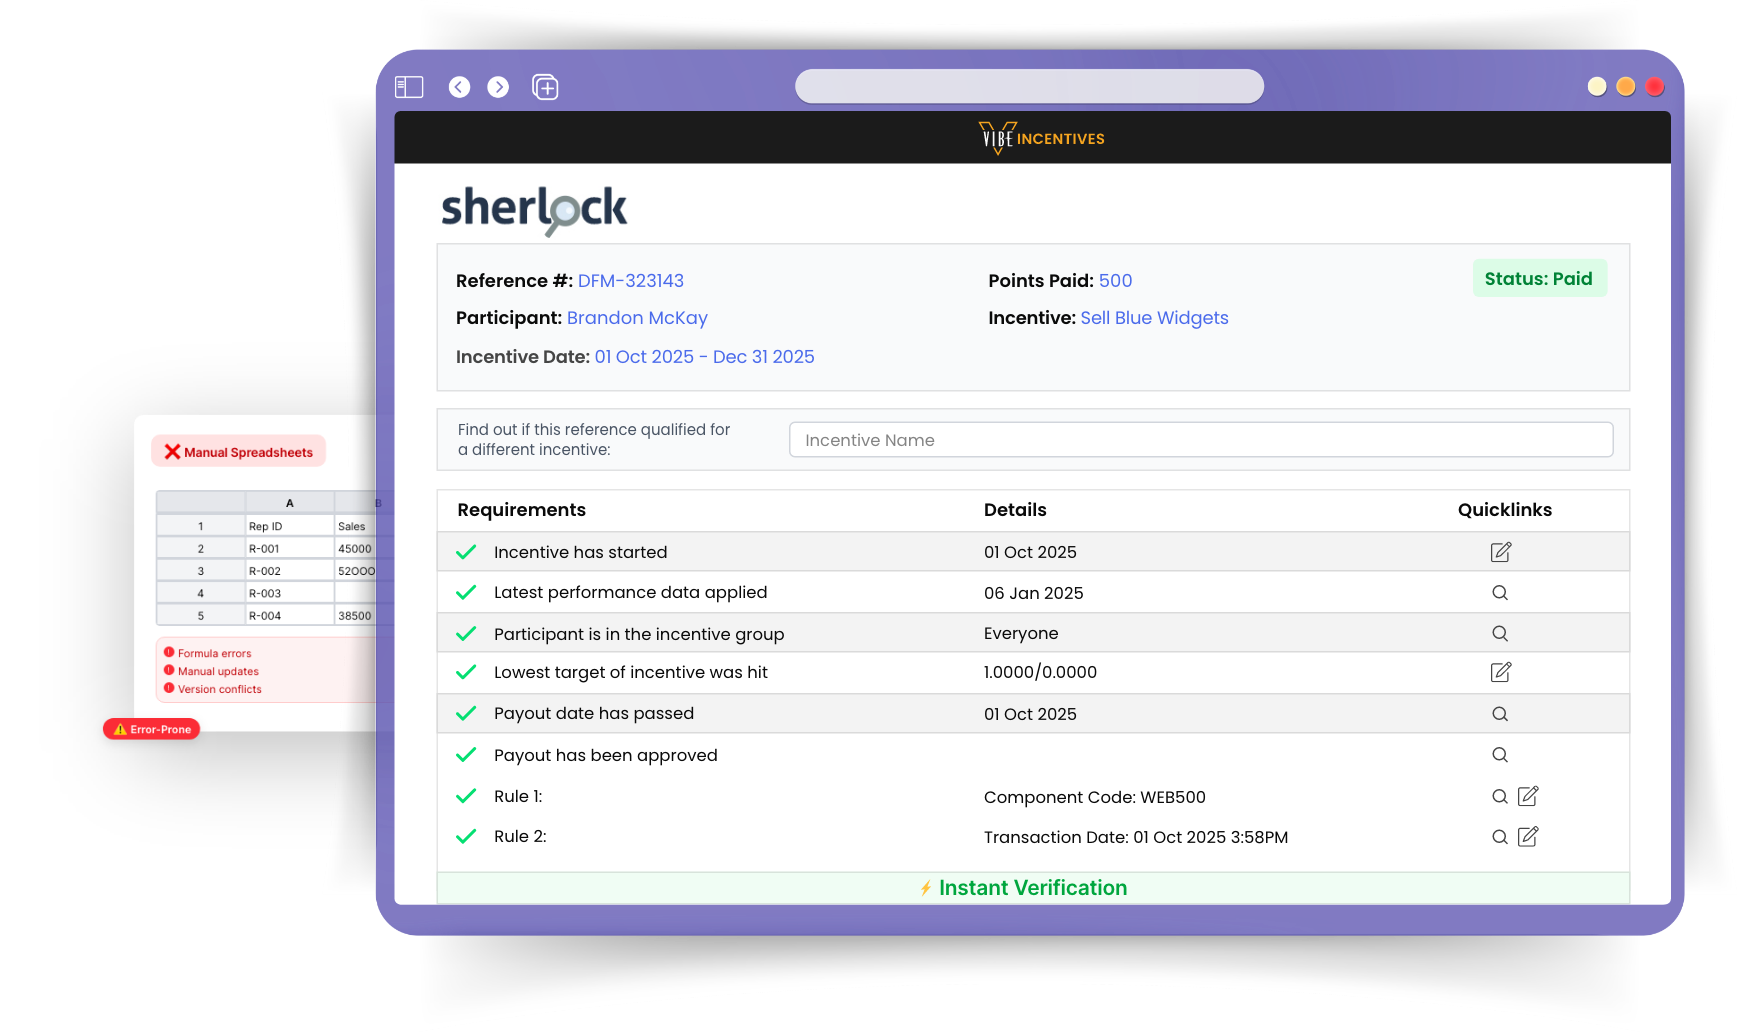Click the edit icon for Rule 1
1737x1032 pixels.
[x=1528, y=796]
